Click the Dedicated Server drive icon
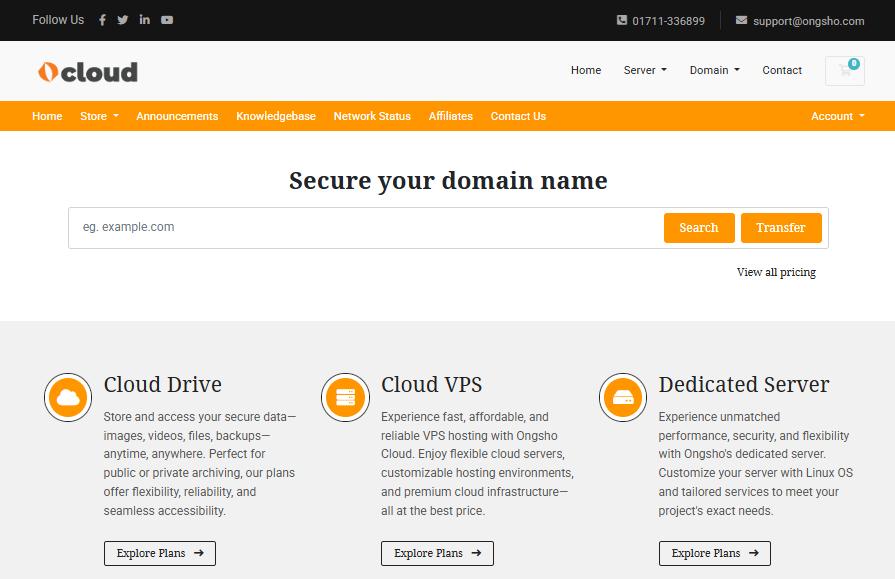 [x=623, y=397]
